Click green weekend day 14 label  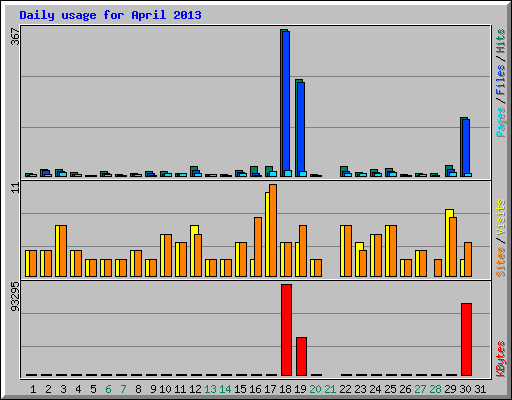[x=225, y=389]
